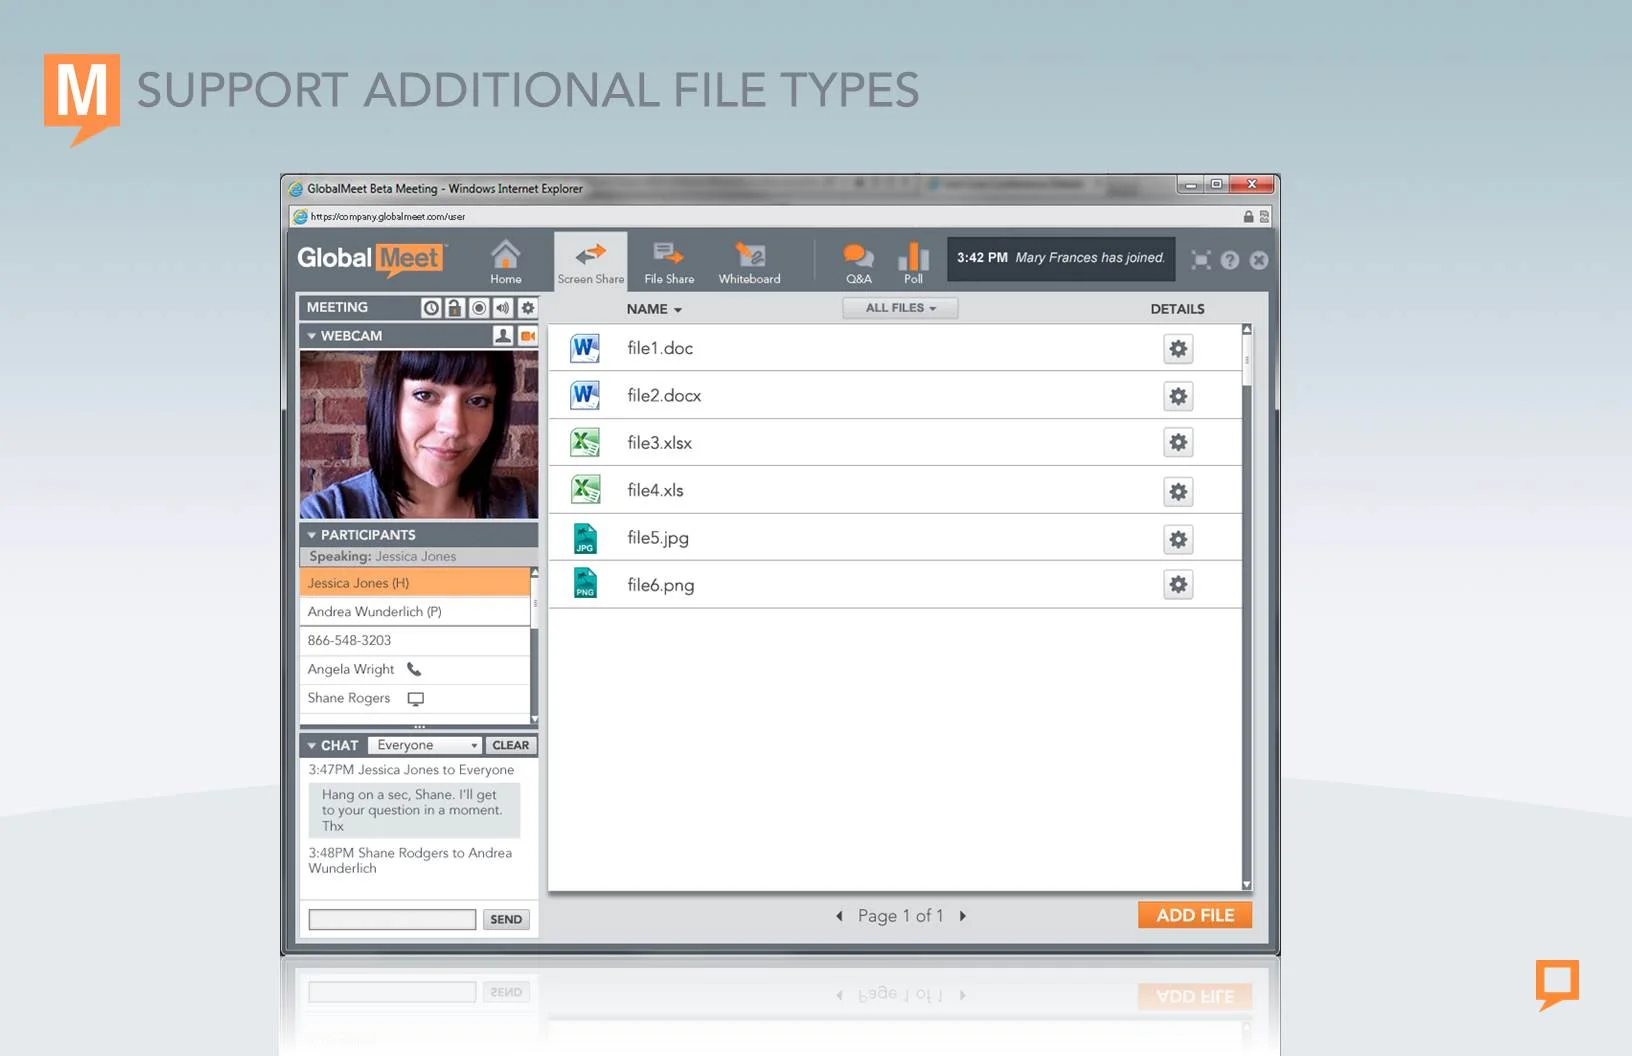Open the ALL FILES filter dropdown

coord(900,308)
